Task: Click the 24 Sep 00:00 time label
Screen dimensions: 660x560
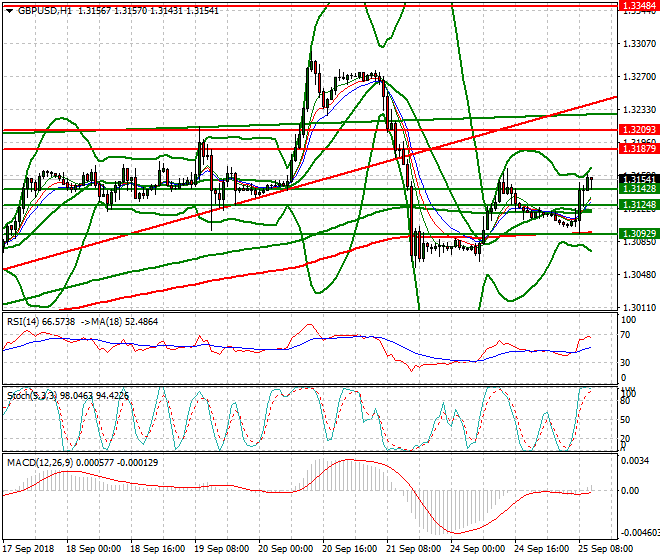Action: pyautogui.click(x=477, y=549)
